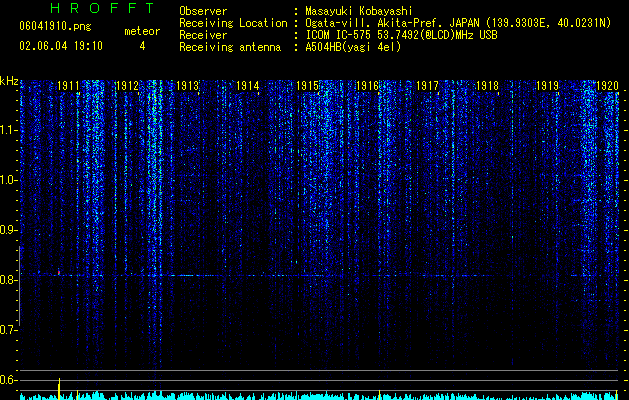Click the Receiving Location label
629x400 pixels.
point(233,23)
